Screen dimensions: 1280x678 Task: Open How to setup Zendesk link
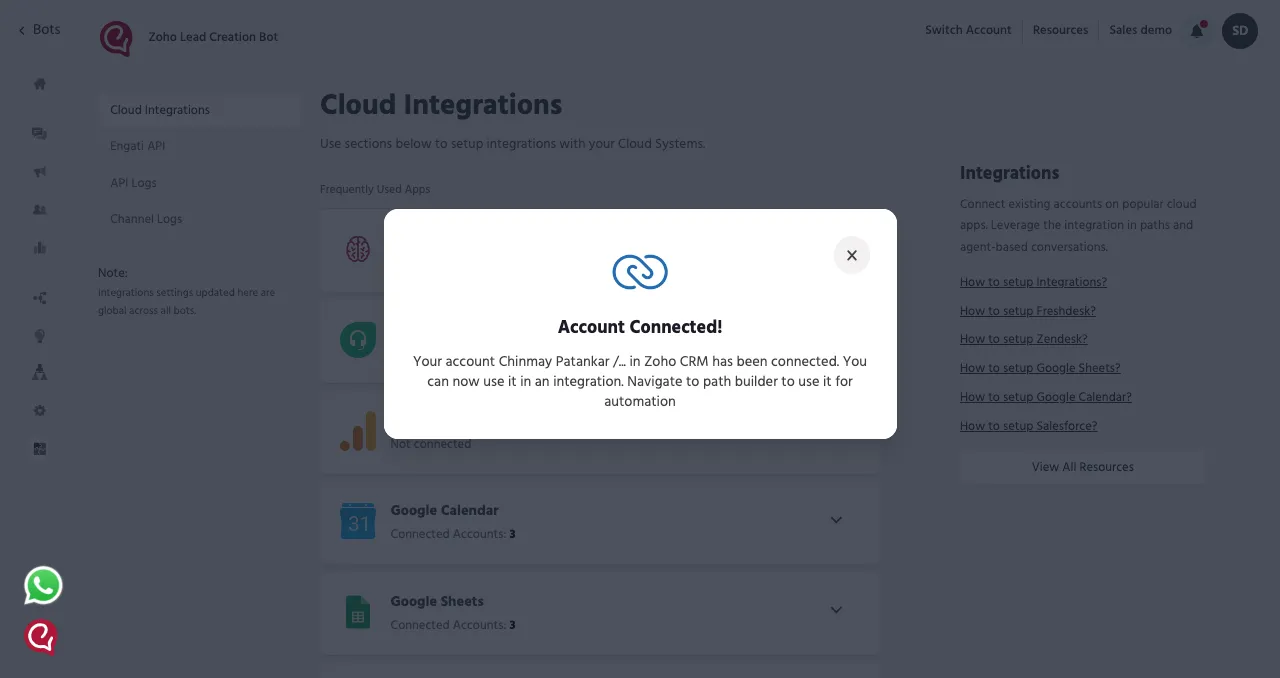(1024, 339)
